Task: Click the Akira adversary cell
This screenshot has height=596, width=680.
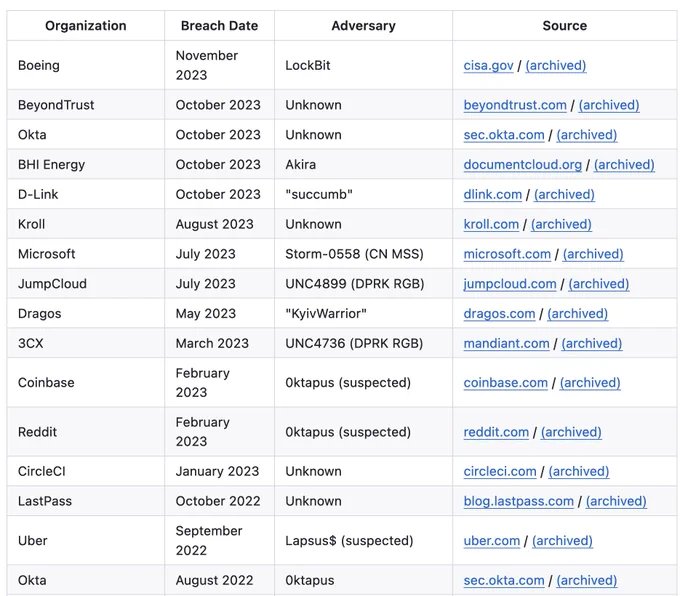Action: [363, 165]
